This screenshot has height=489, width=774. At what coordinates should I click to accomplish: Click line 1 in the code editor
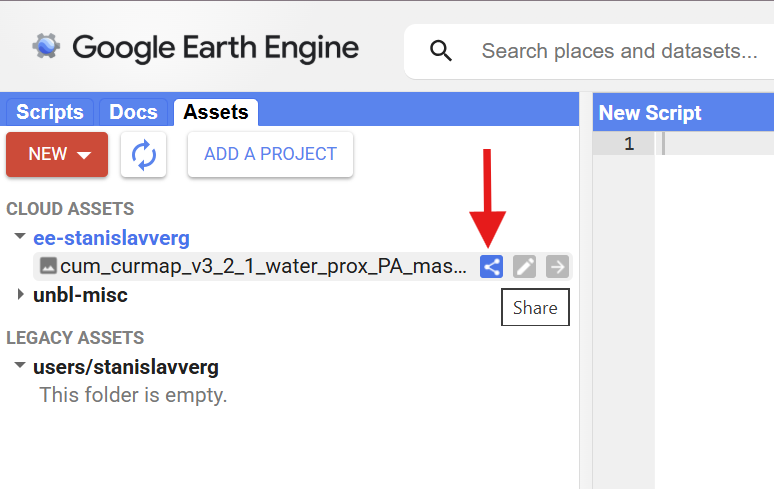pos(715,144)
